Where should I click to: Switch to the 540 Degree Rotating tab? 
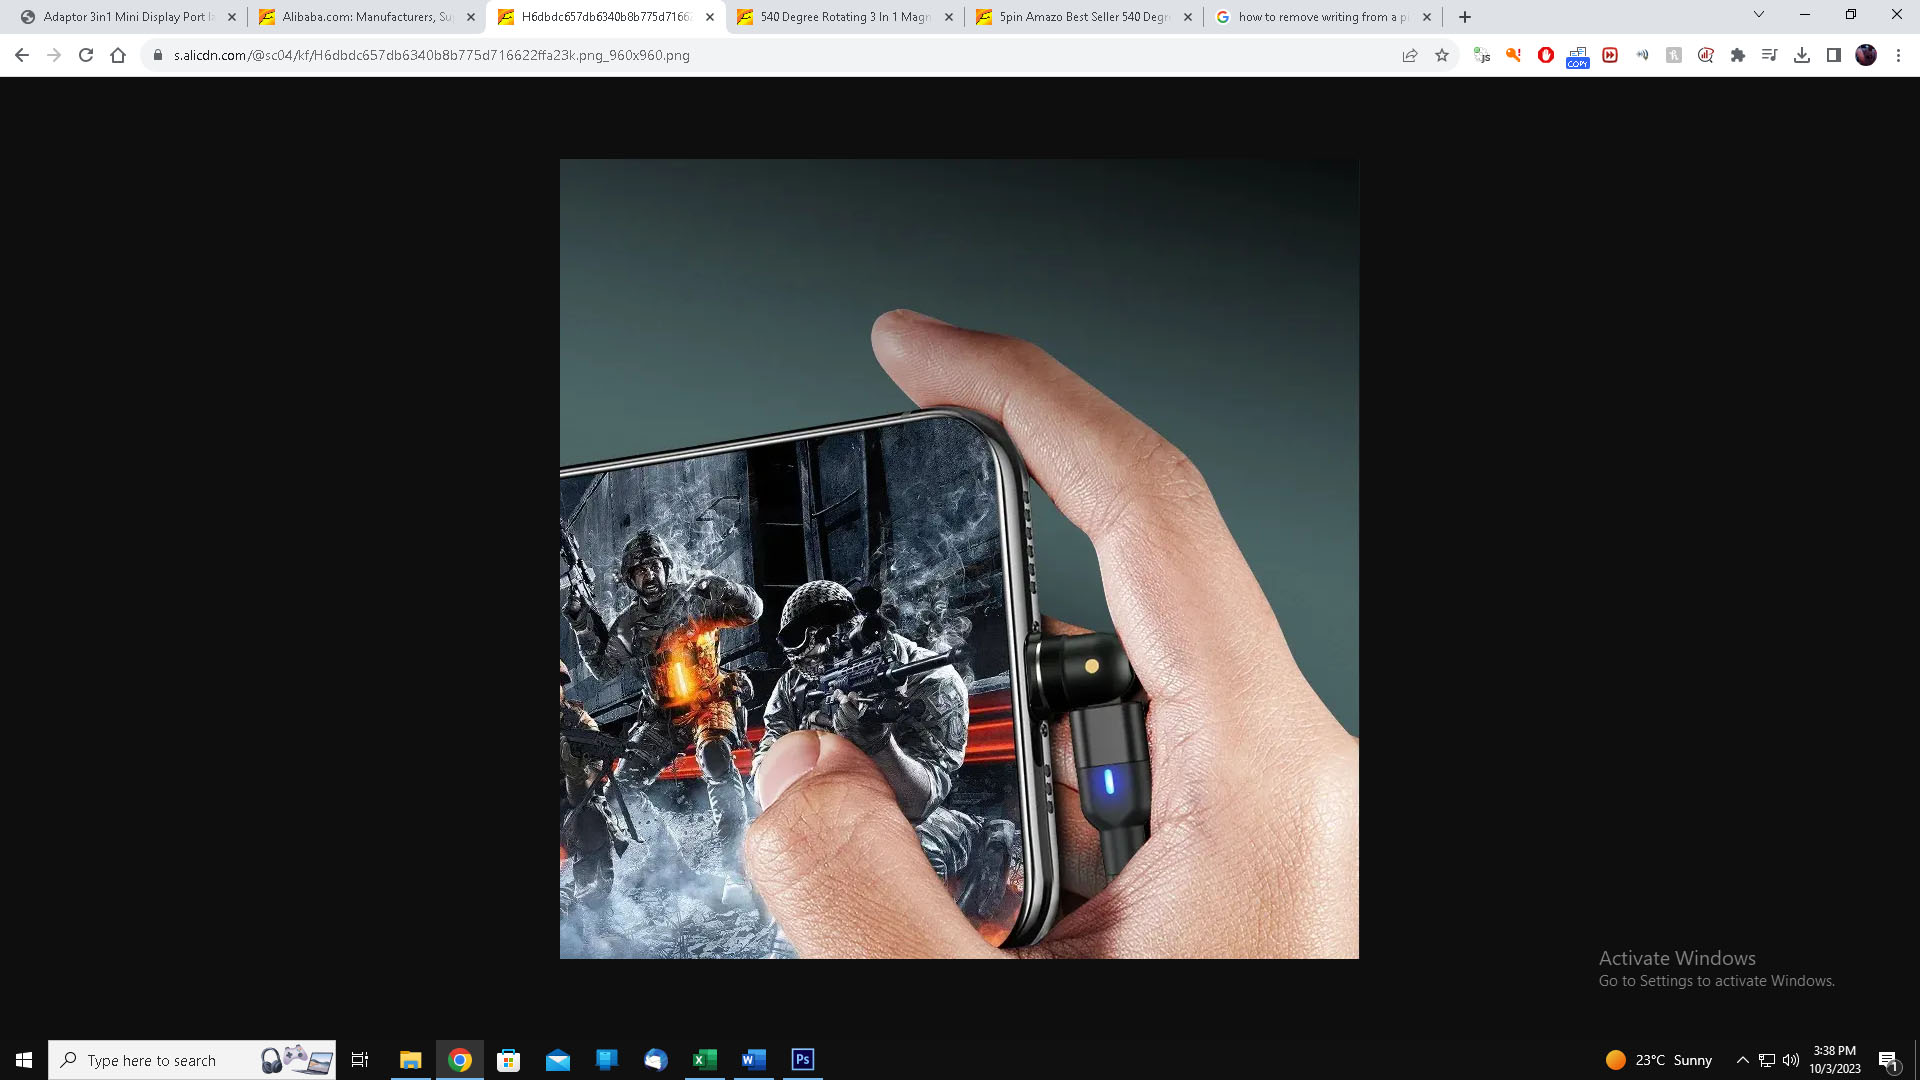[x=845, y=17]
